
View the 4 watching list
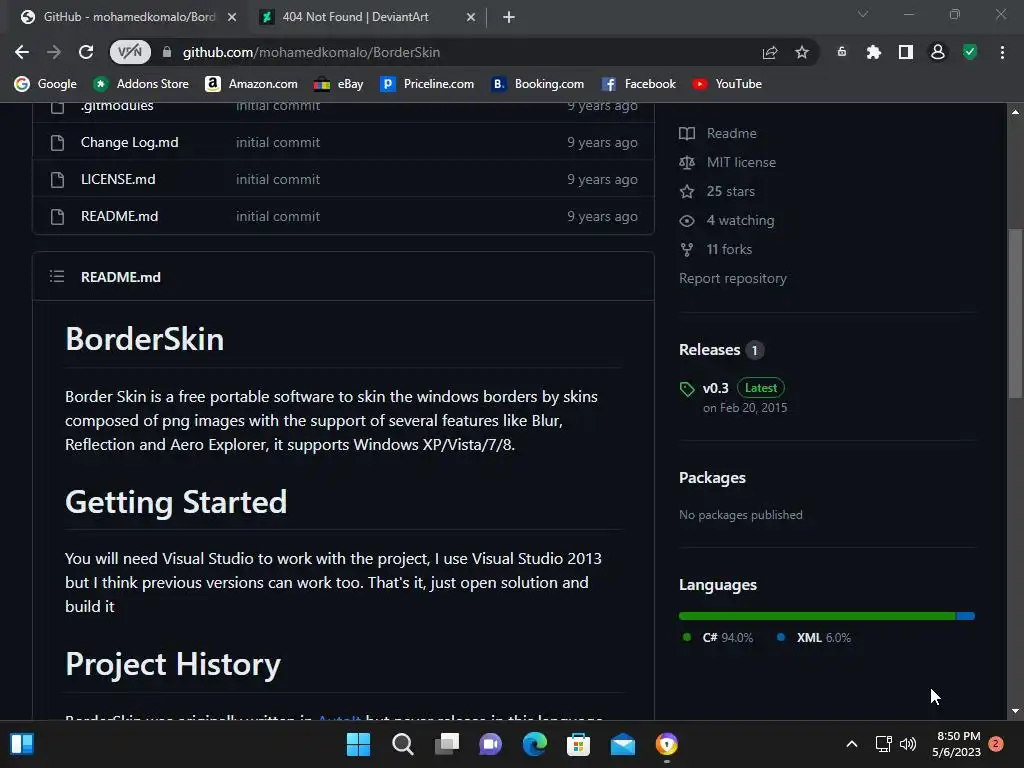coord(727,220)
